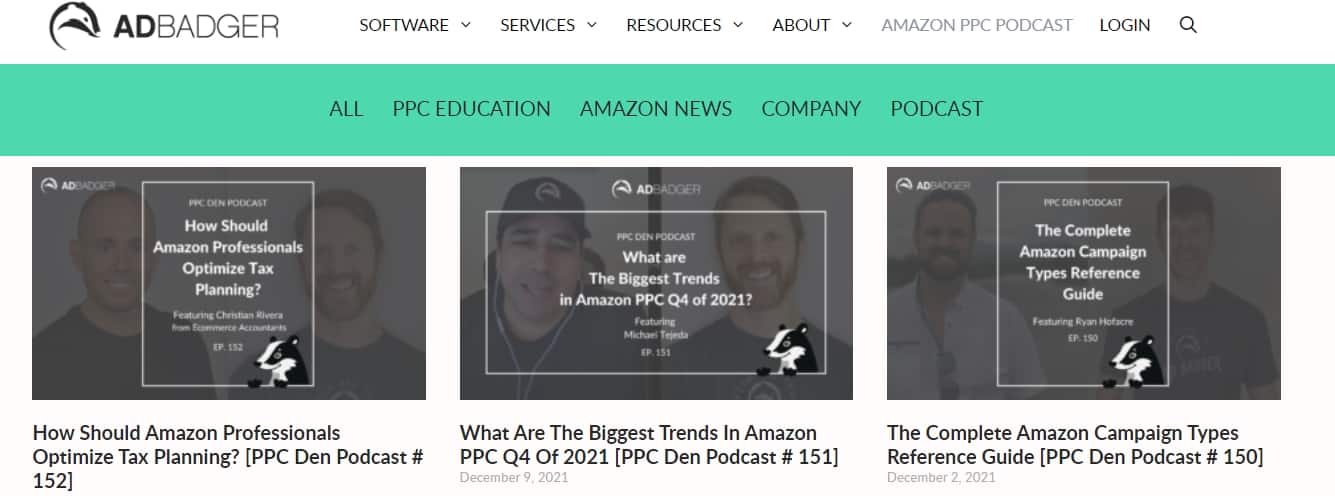1335x496 pixels.
Task: Click the Ad Badger logo icon
Action: coord(74,25)
